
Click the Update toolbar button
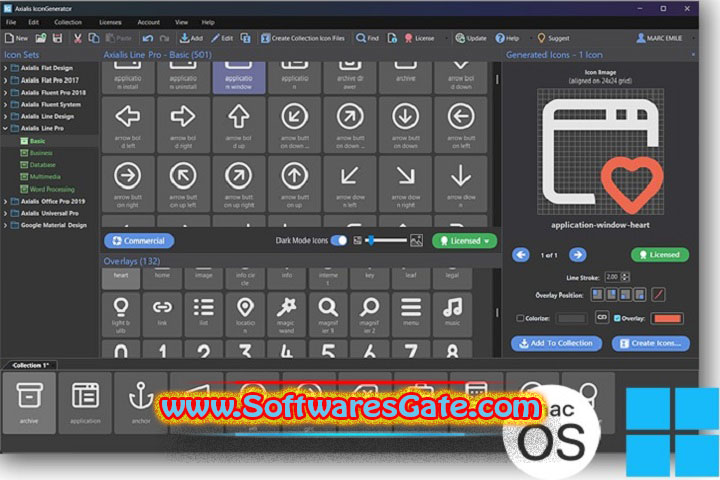click(471, 38)
